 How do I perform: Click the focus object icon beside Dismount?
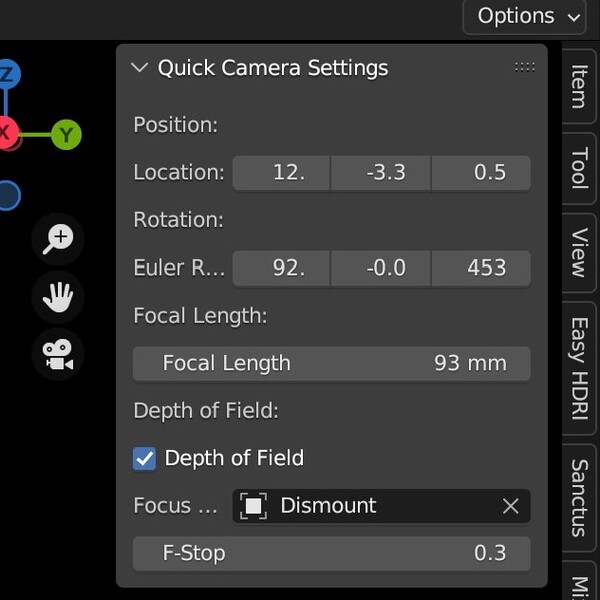point(254,506)
